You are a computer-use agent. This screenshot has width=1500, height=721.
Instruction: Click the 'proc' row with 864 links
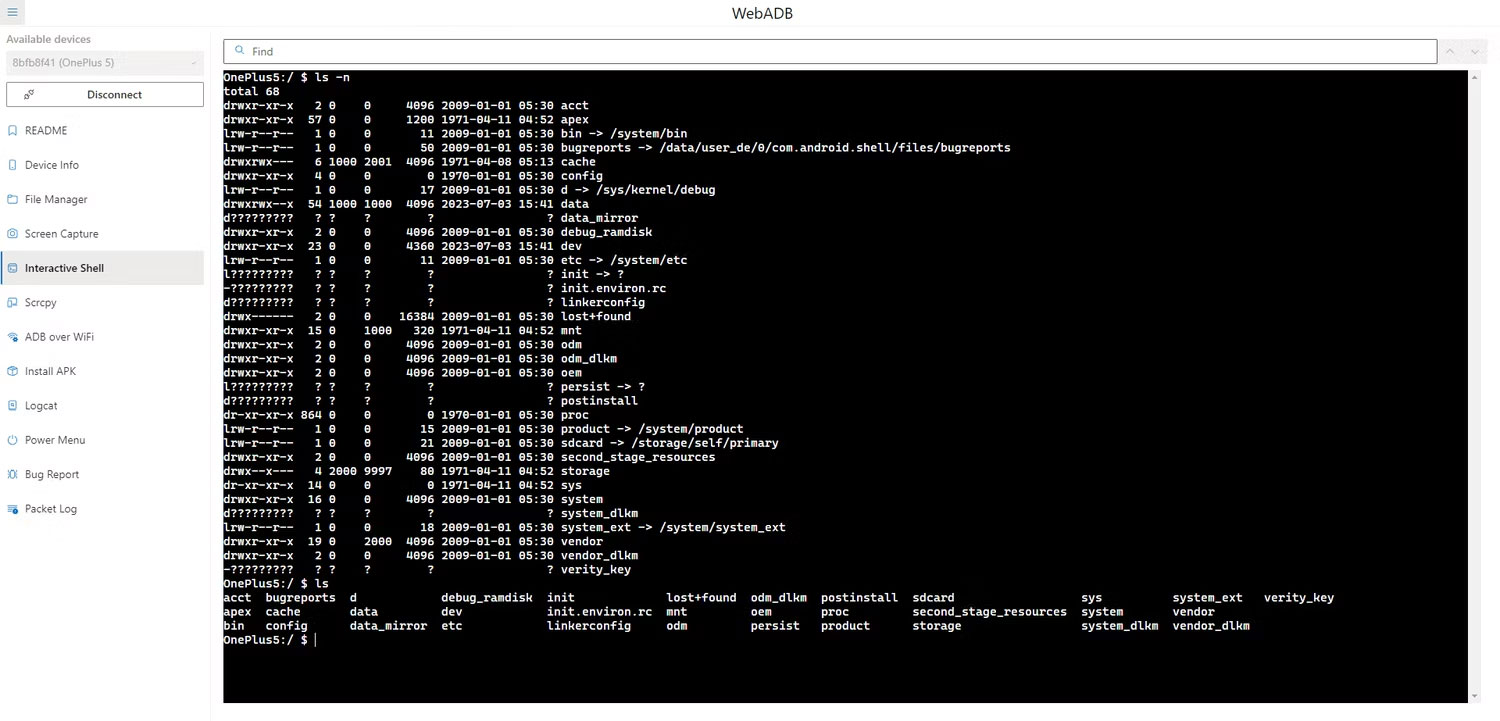(406, 415)
